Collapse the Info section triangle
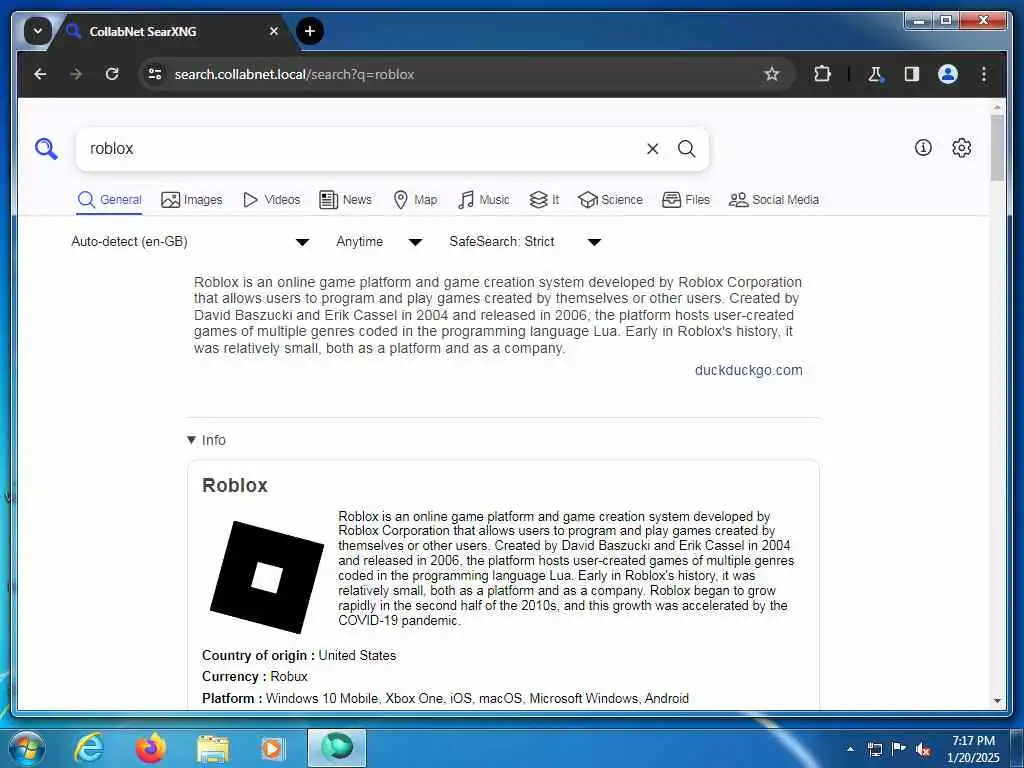The width and height of the screenshot is (1024, 768). [191, 440]
